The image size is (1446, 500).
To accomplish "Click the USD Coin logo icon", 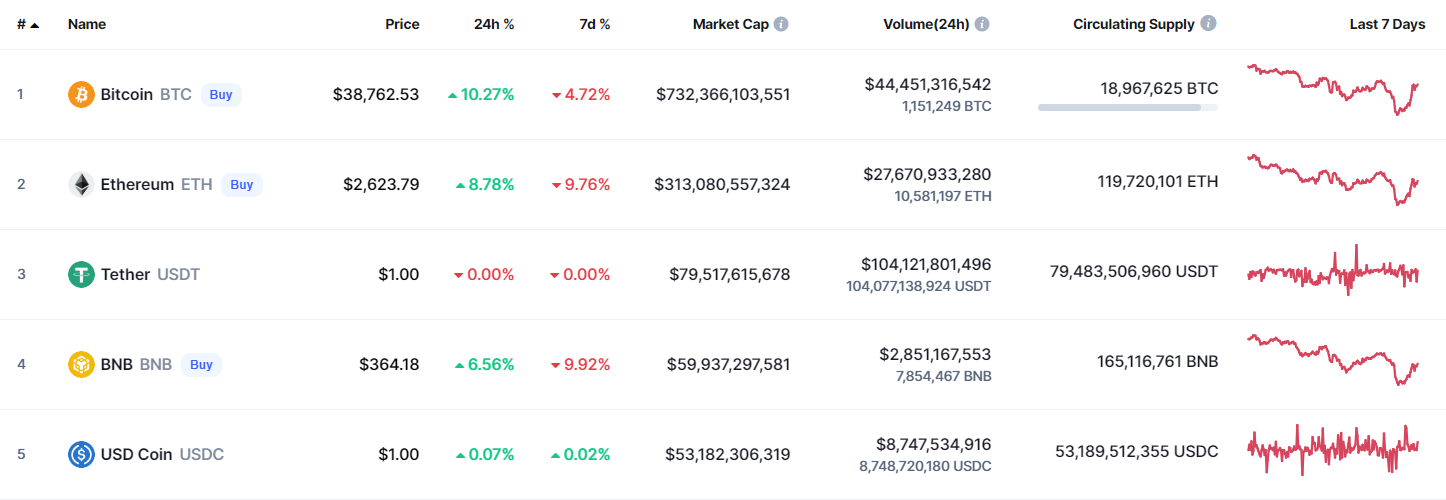I will 81,455.
